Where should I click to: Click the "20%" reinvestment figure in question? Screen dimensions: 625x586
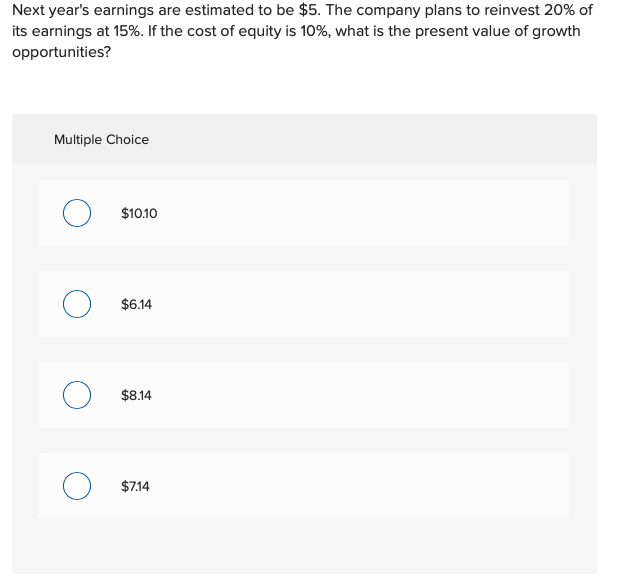point(560,10)
